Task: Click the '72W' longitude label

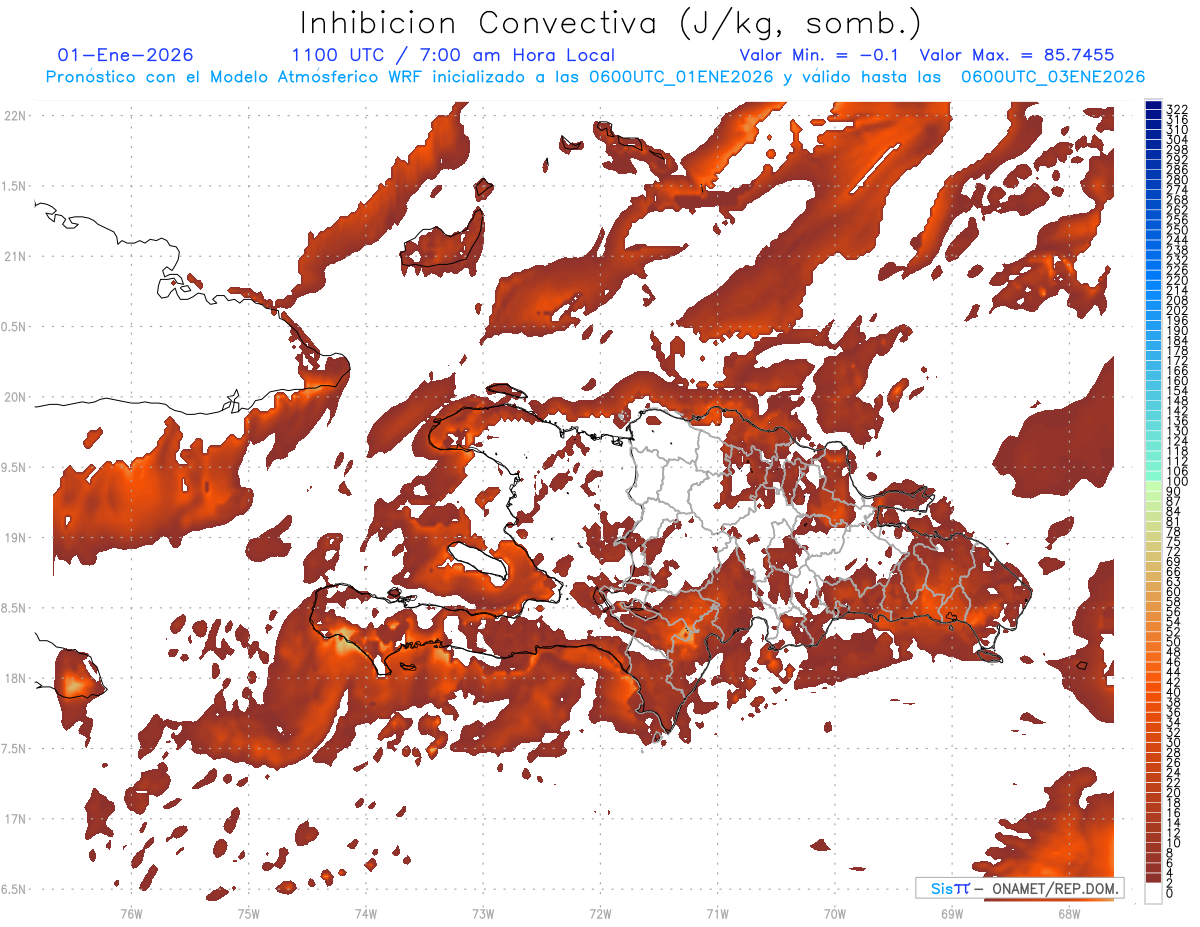Action: [600, 914]
